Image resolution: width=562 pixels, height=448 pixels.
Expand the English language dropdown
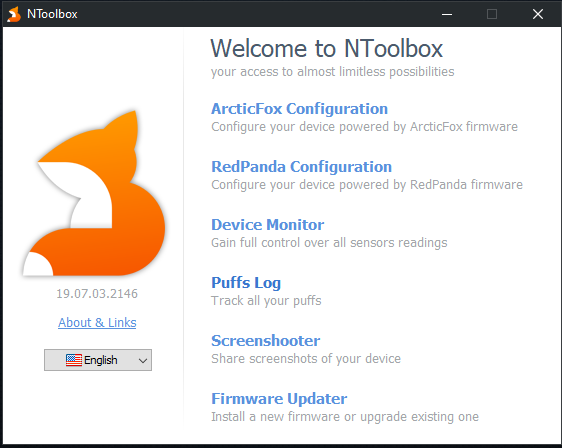(98, 360)
